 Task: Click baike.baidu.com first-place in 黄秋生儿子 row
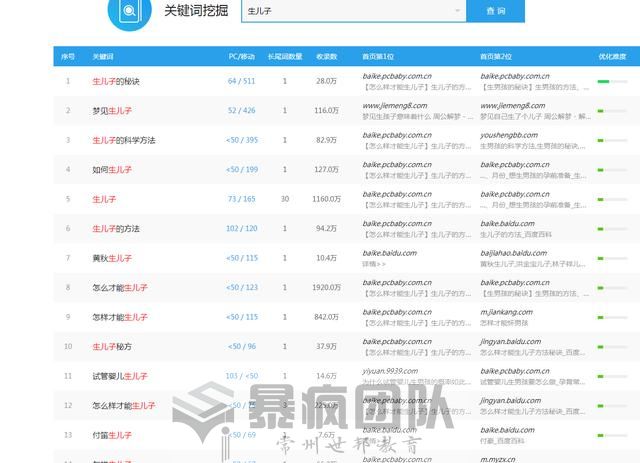pyautogui.click(x=389, y=253)
